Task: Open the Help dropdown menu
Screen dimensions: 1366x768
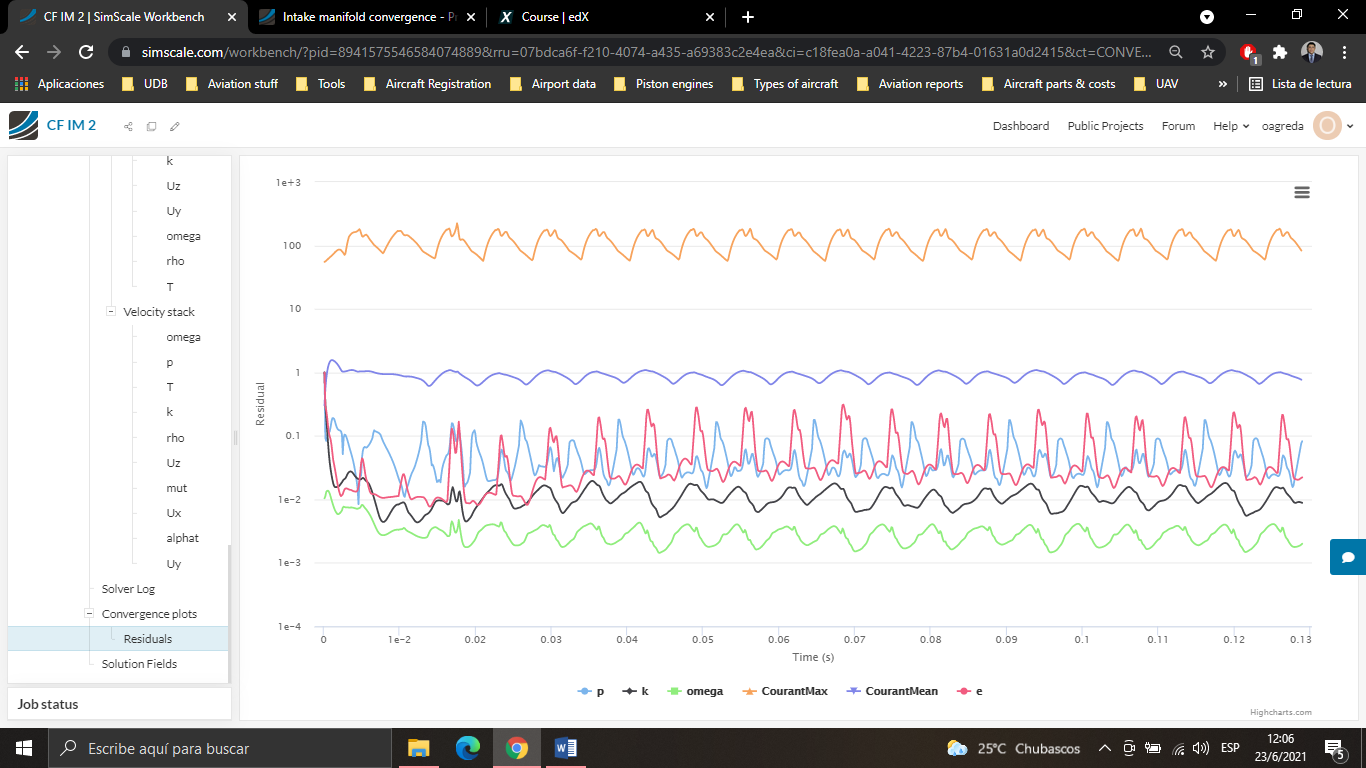Action: pyautogui.click(x=1230, y=126)
